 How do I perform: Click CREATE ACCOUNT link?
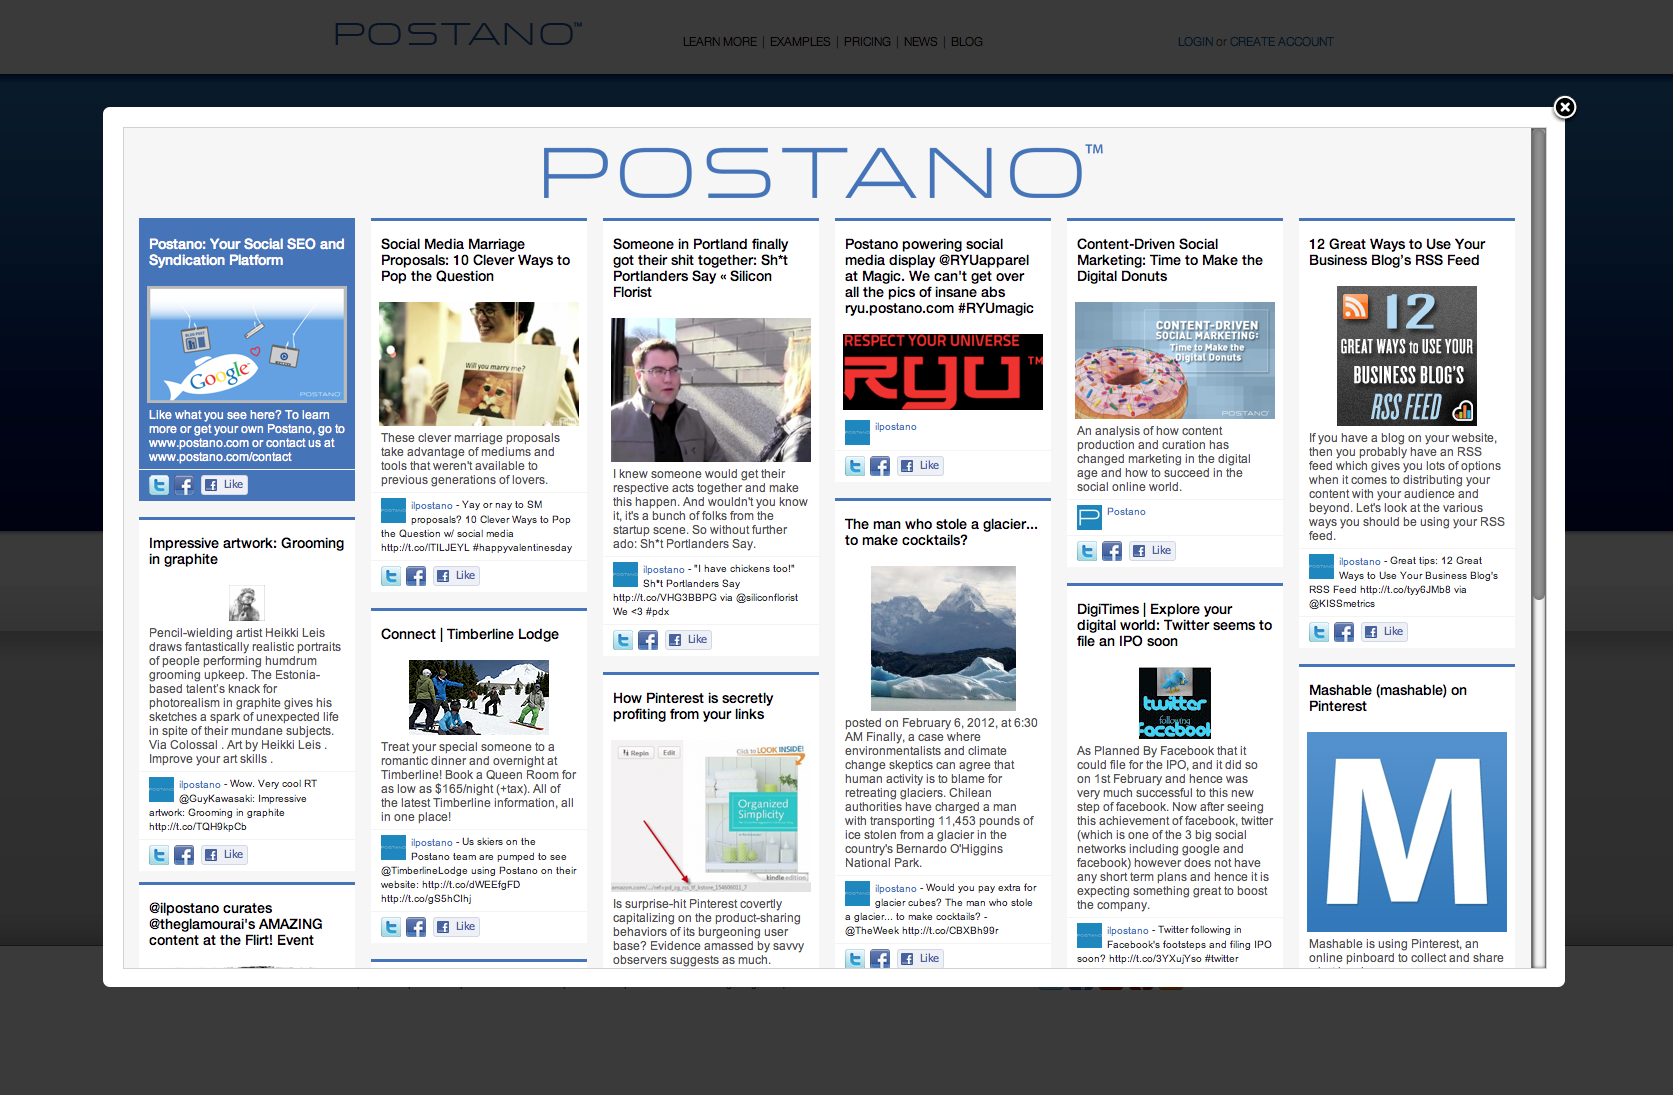1282,42
